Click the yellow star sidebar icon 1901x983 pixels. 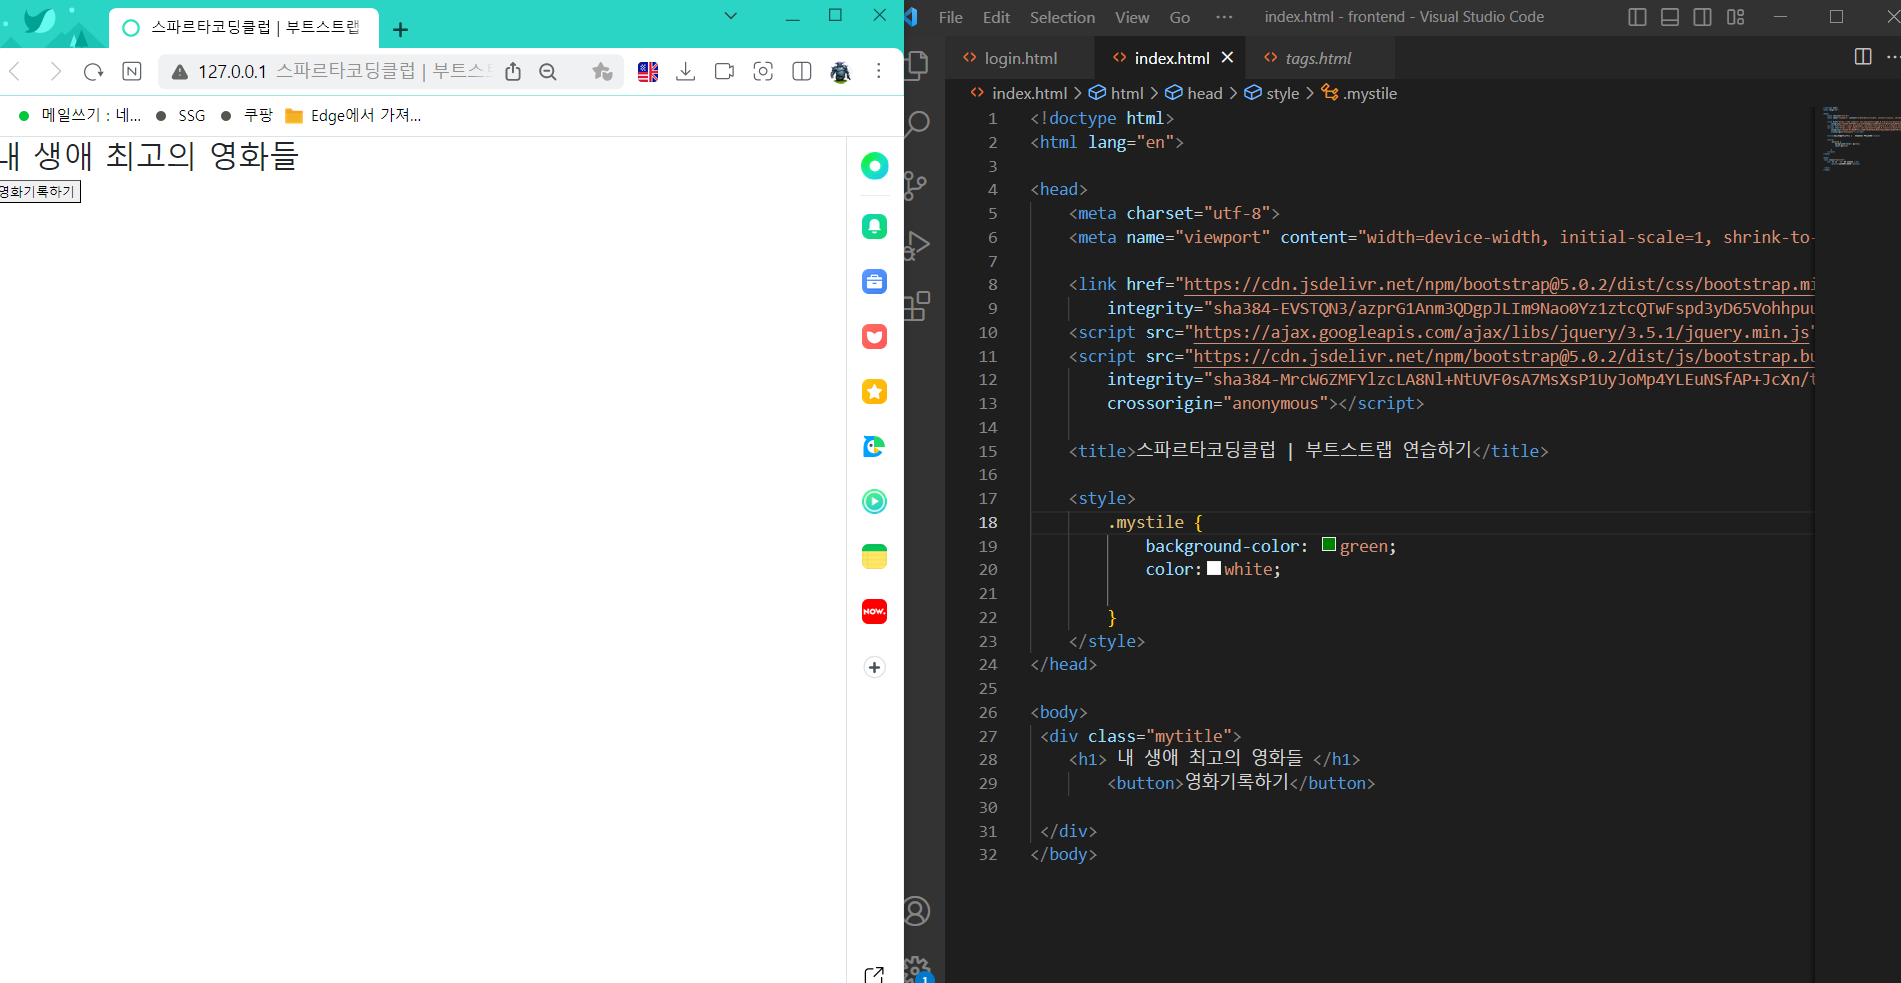[x=875, y=392]
